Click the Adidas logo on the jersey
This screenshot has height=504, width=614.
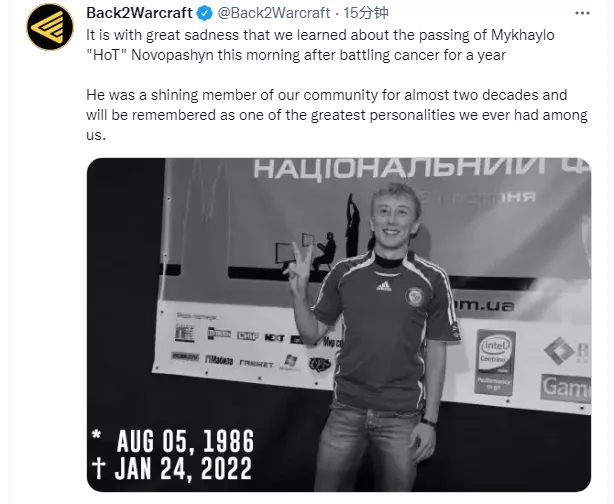(383, 286)
